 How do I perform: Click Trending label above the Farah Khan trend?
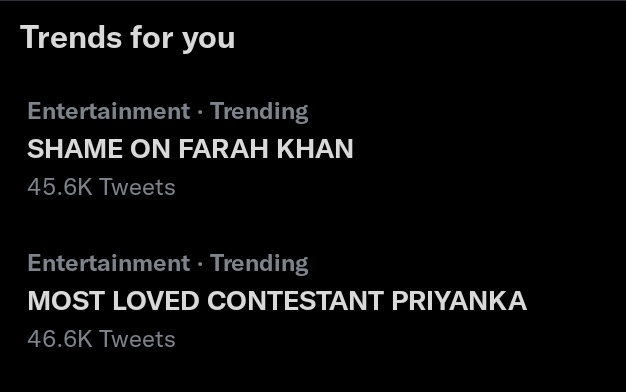coord(259,111)
